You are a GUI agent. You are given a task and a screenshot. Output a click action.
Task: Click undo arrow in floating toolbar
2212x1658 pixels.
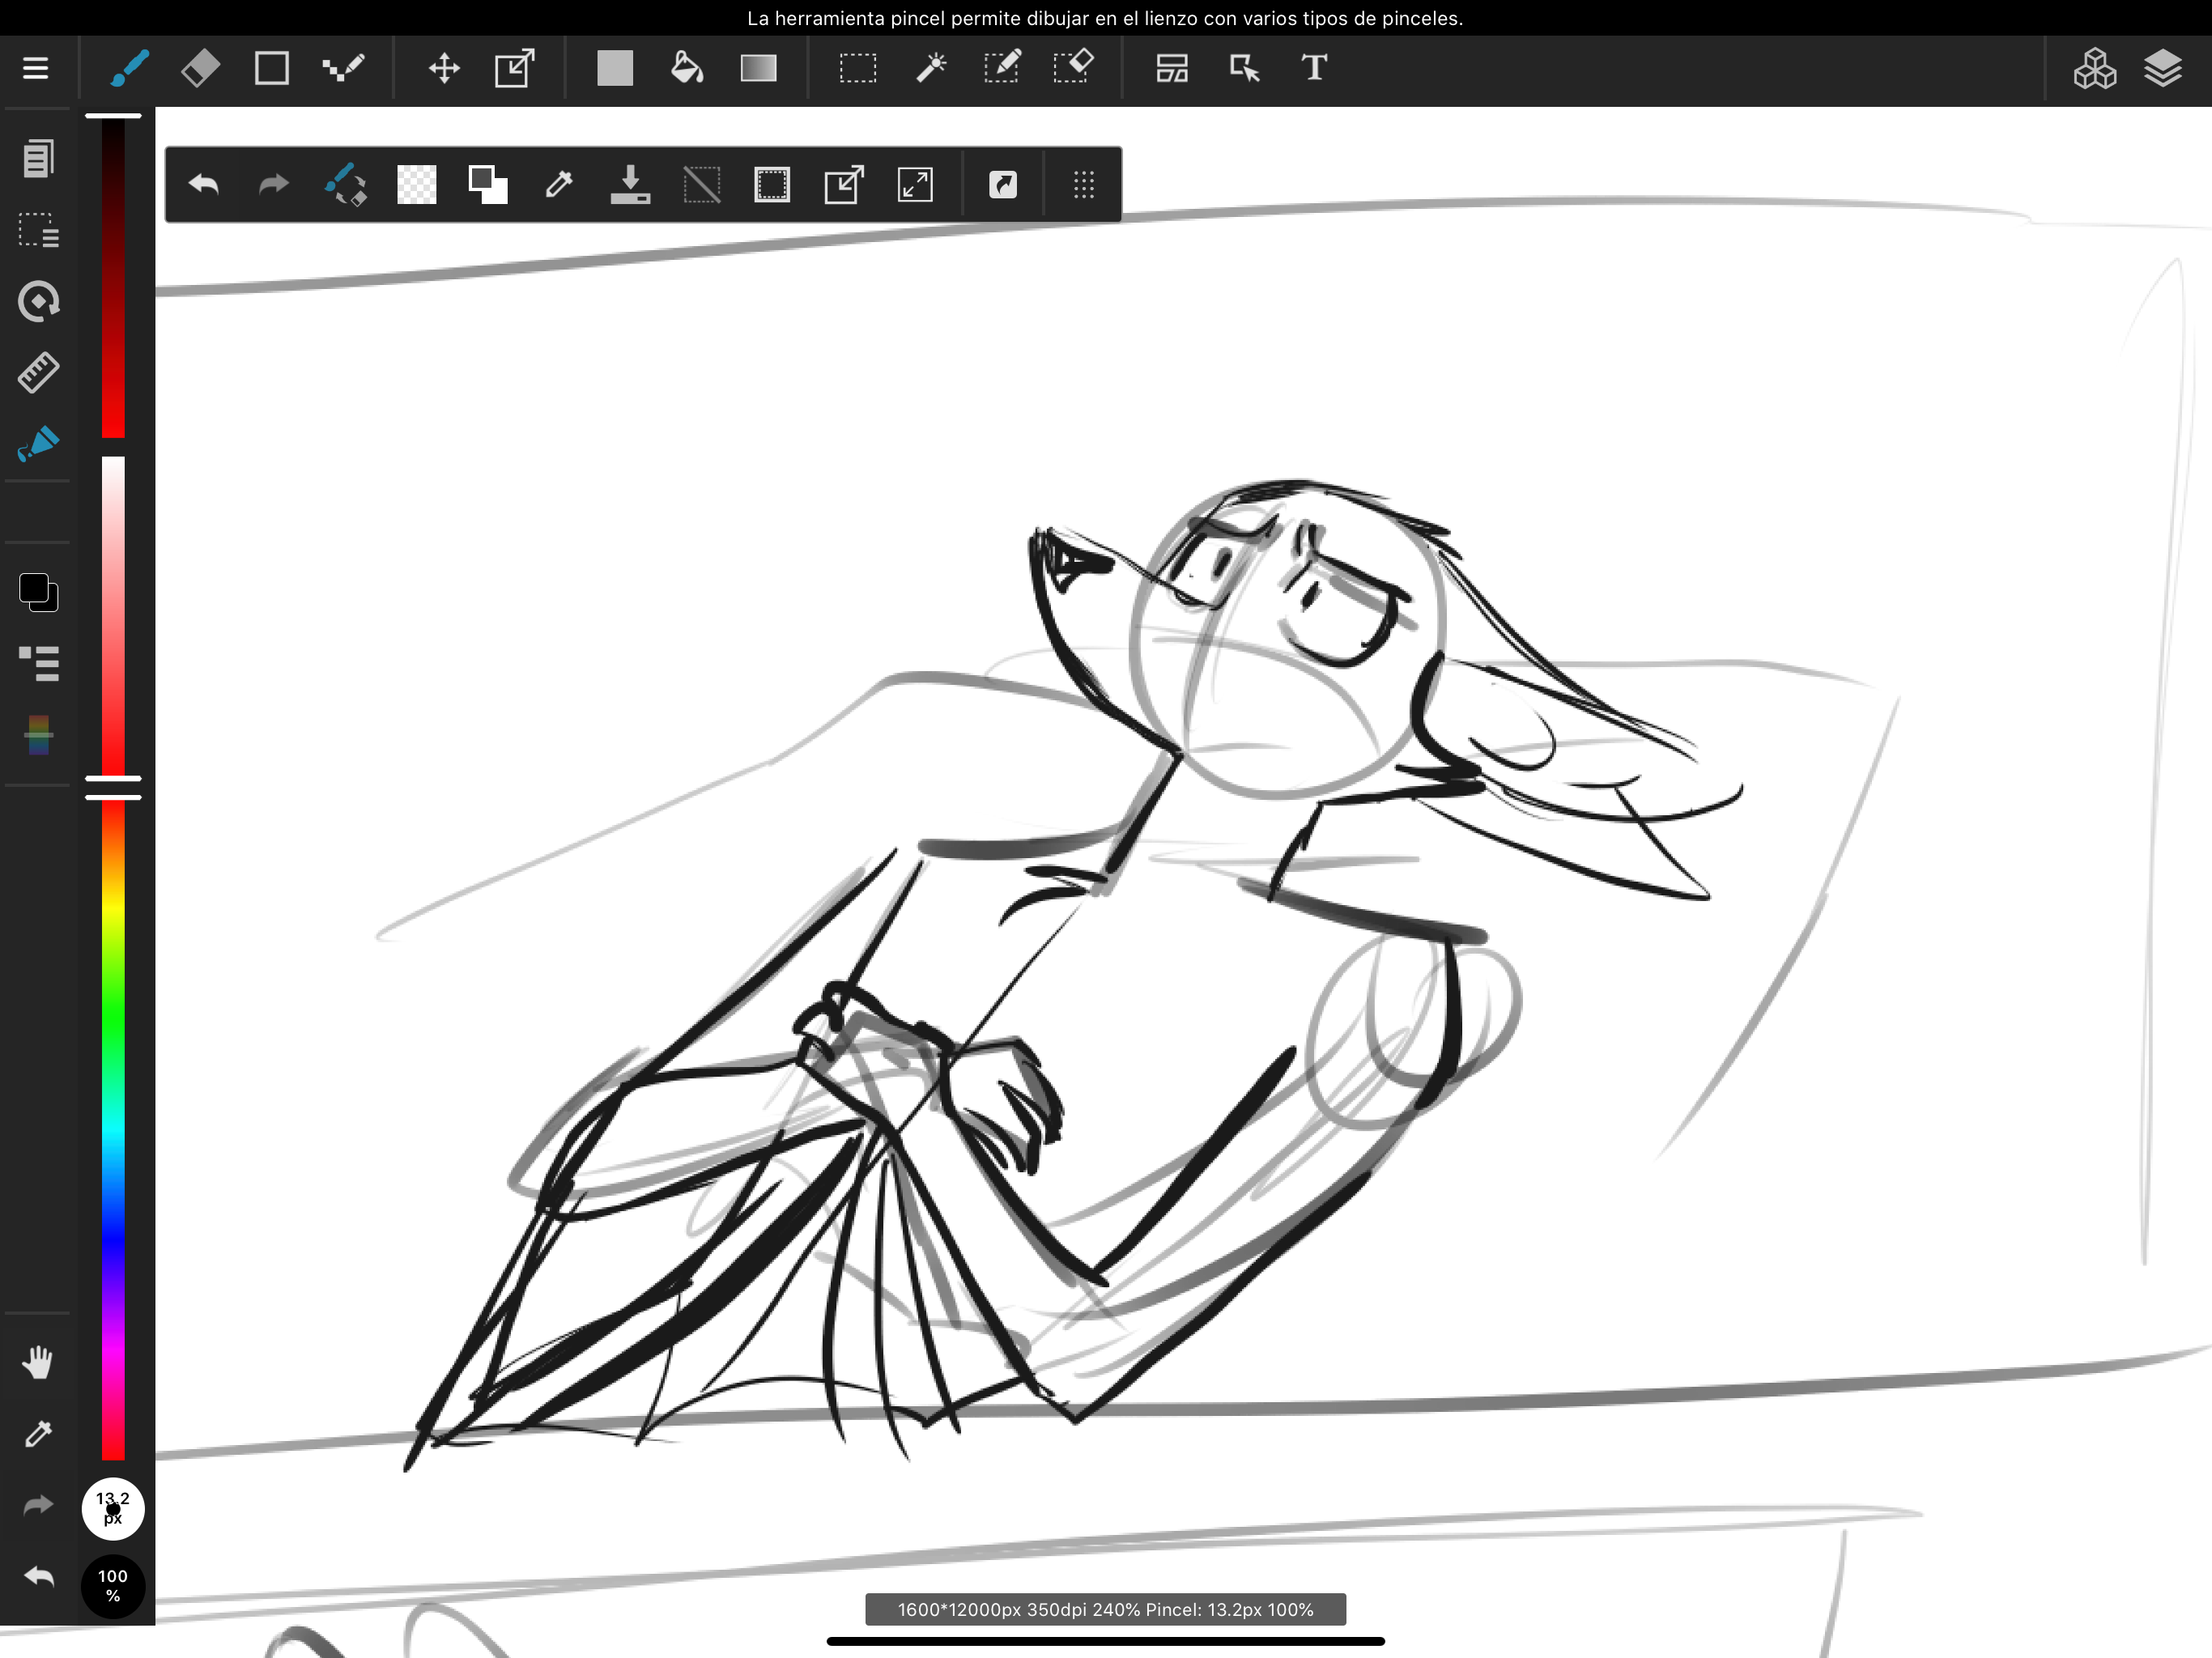pos(204,185)
